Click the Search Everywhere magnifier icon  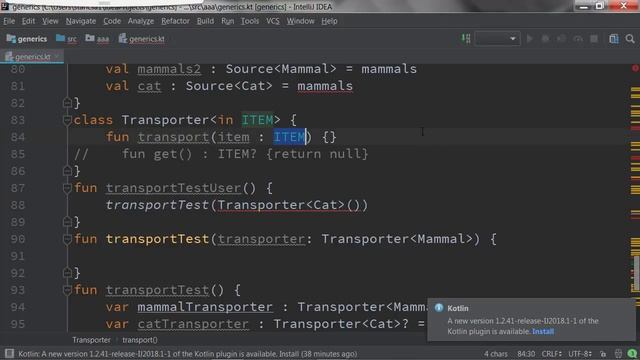tap(630, 39)
